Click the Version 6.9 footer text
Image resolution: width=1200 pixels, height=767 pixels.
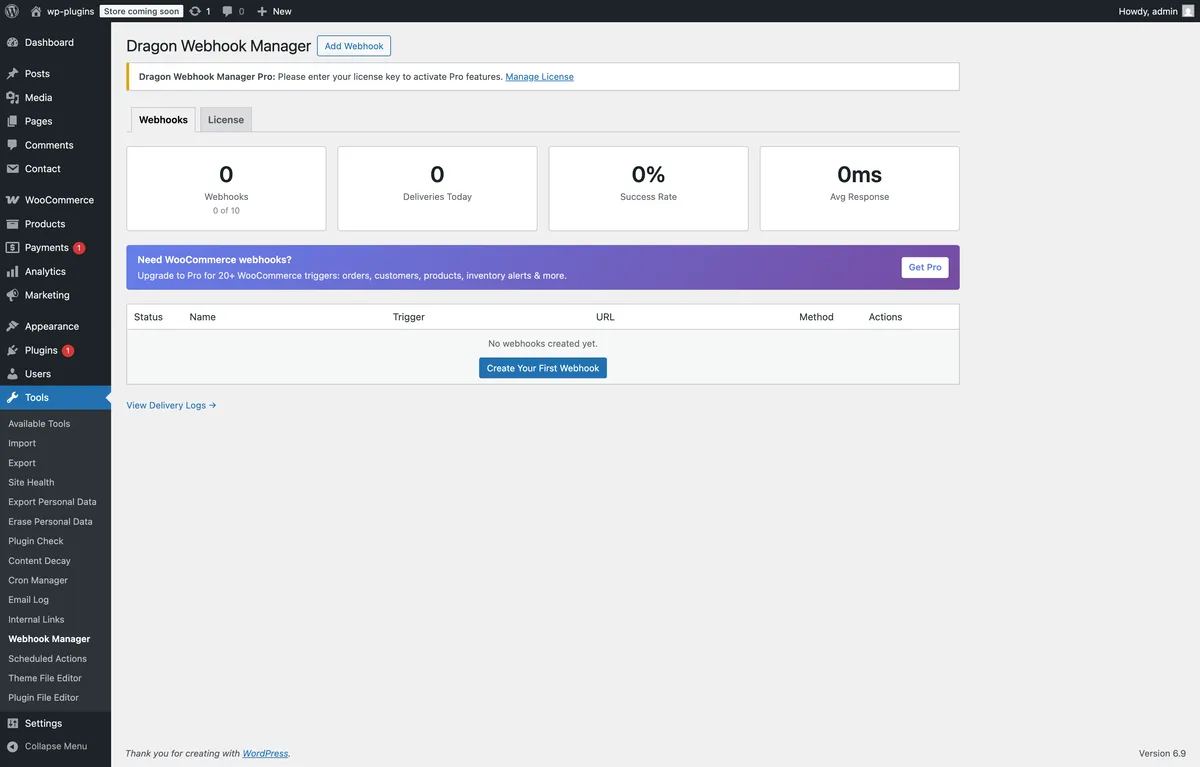click(x=1162, y=753)
